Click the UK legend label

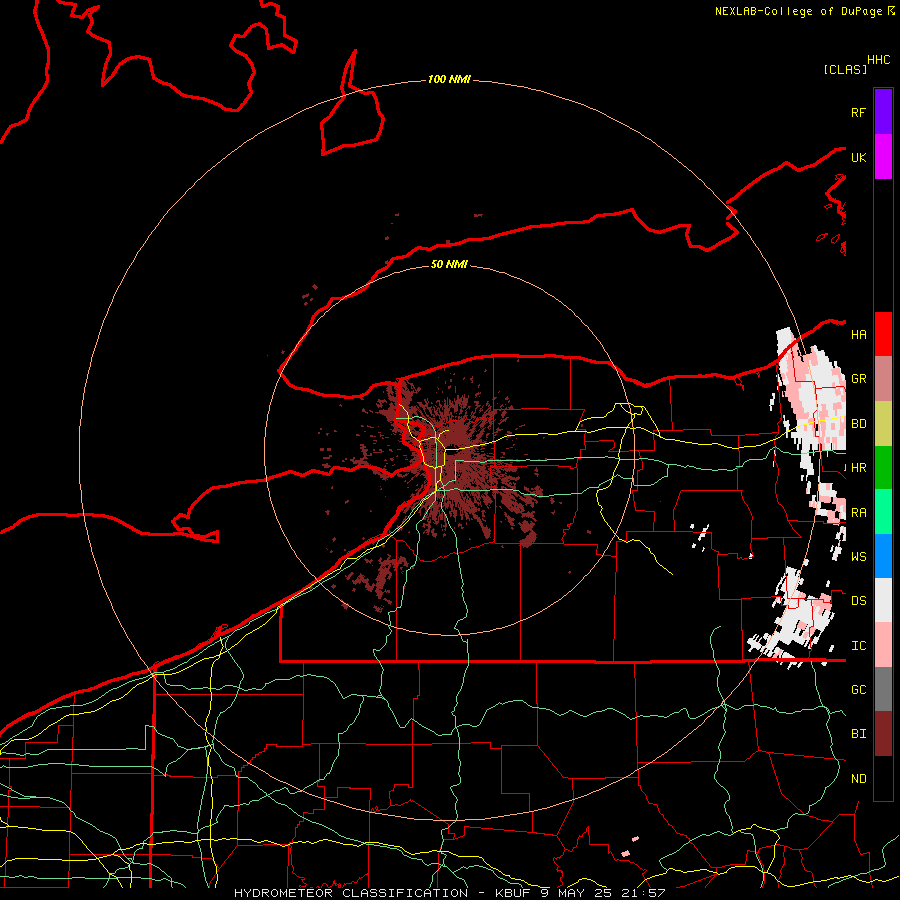[859, 157]
